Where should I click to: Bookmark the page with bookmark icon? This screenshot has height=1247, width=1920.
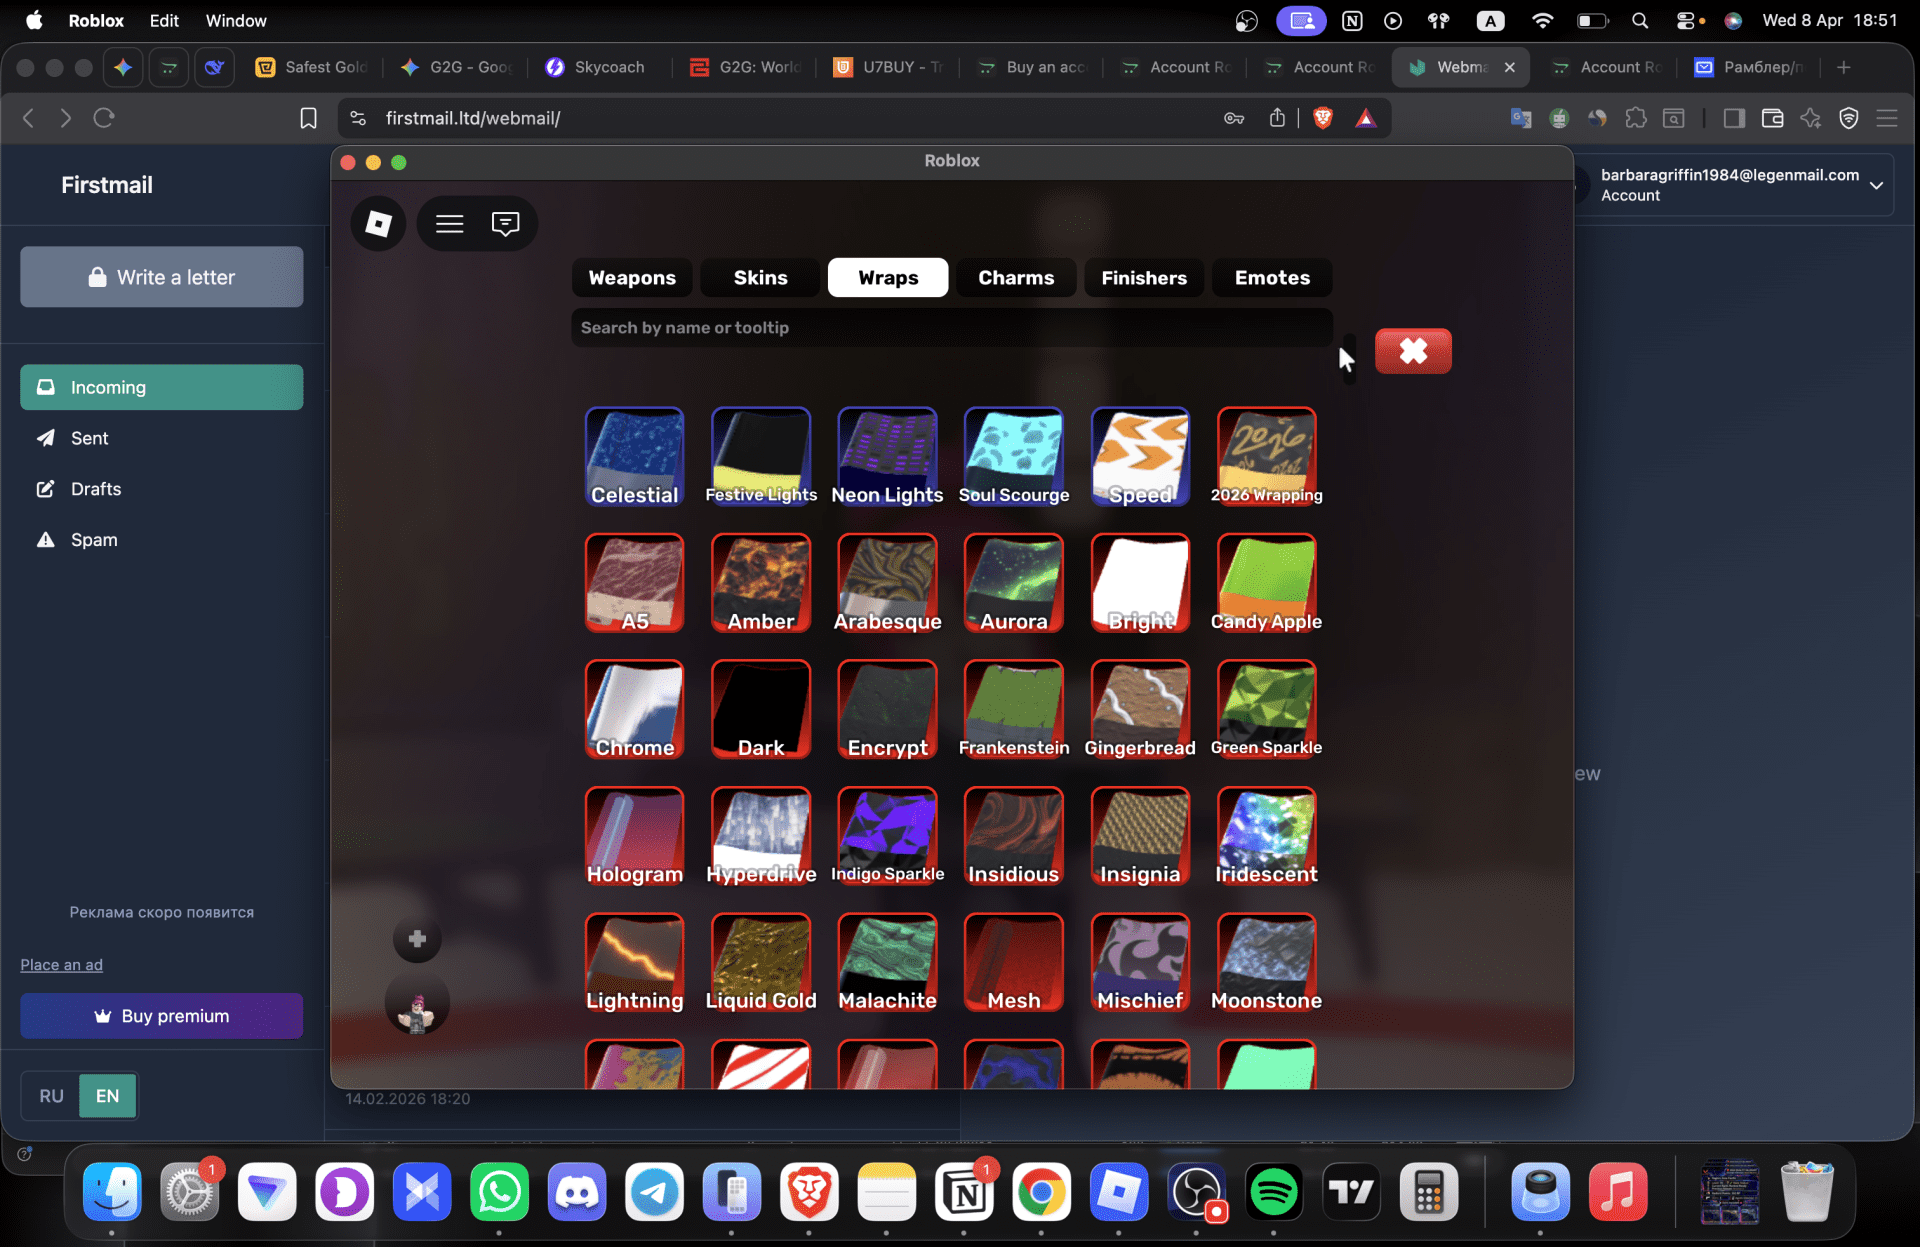point(308,118)
